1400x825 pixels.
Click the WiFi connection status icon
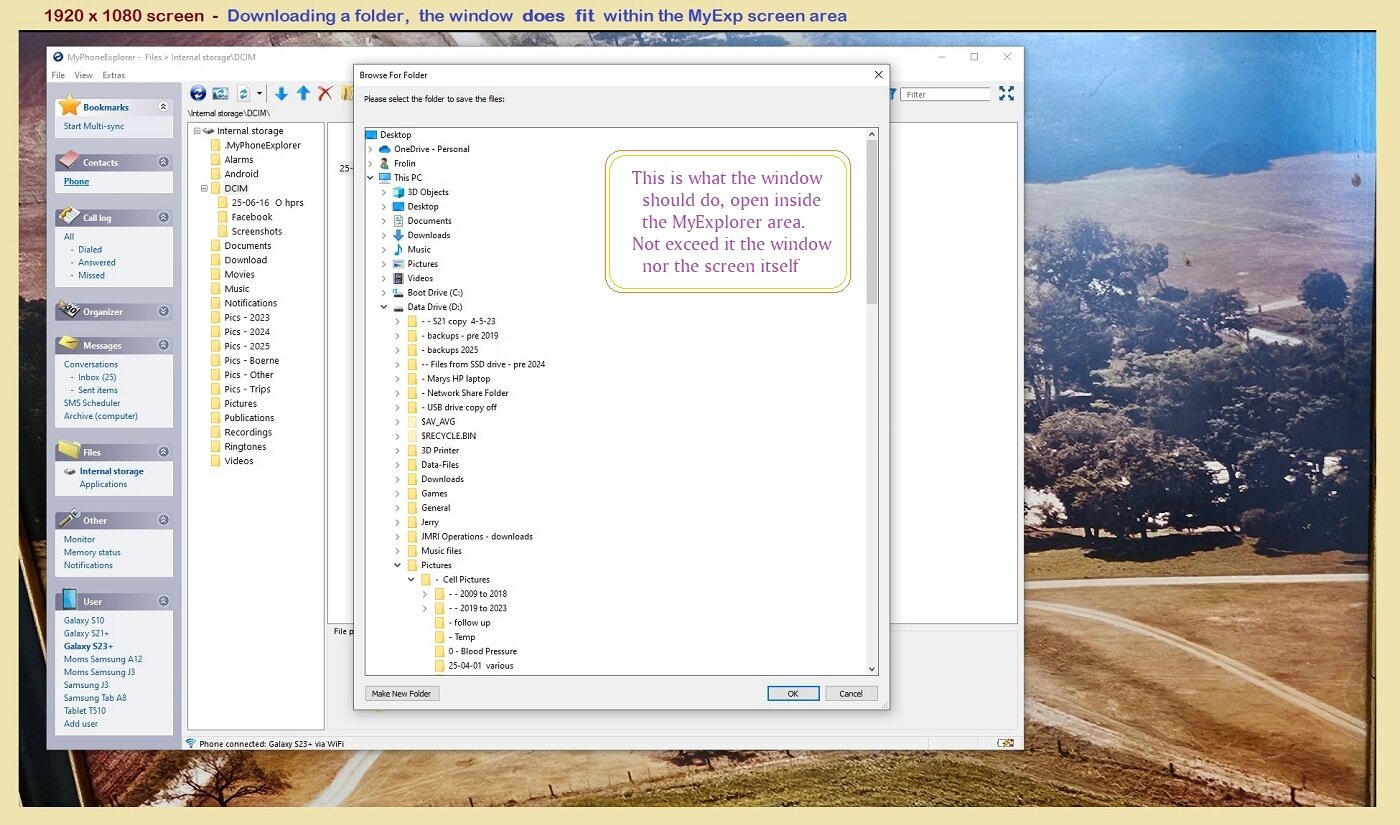pos(190,743)
